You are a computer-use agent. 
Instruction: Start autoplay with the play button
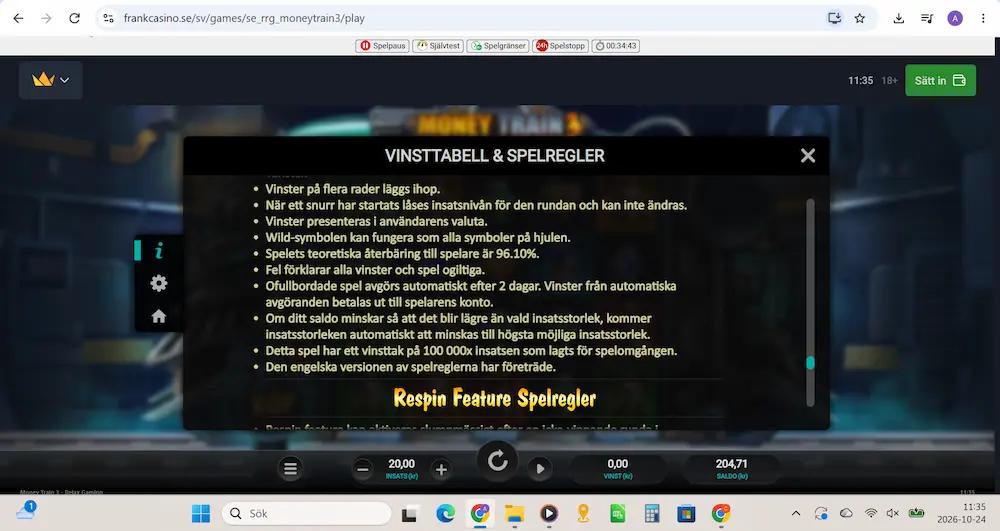tap(540, 469)
